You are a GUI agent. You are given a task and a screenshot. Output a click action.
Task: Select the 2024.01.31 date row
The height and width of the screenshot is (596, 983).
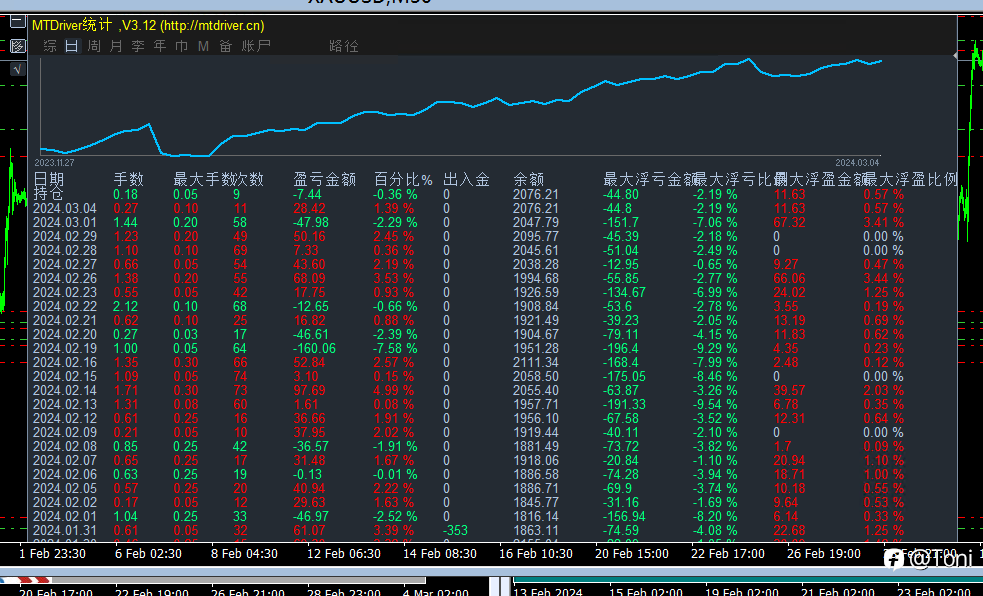[x=65, y=530]
